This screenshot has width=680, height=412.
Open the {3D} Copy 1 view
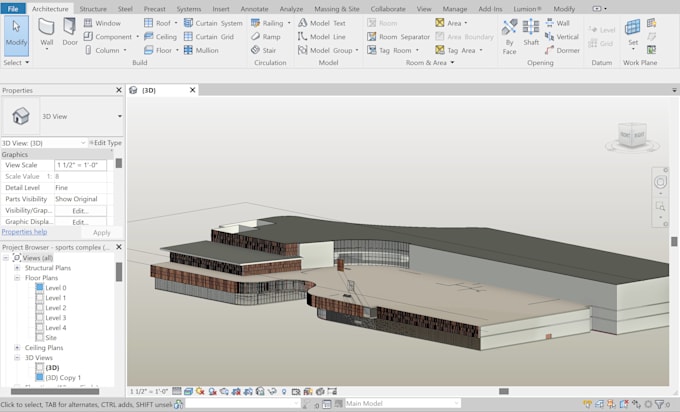tap(63, 377)
